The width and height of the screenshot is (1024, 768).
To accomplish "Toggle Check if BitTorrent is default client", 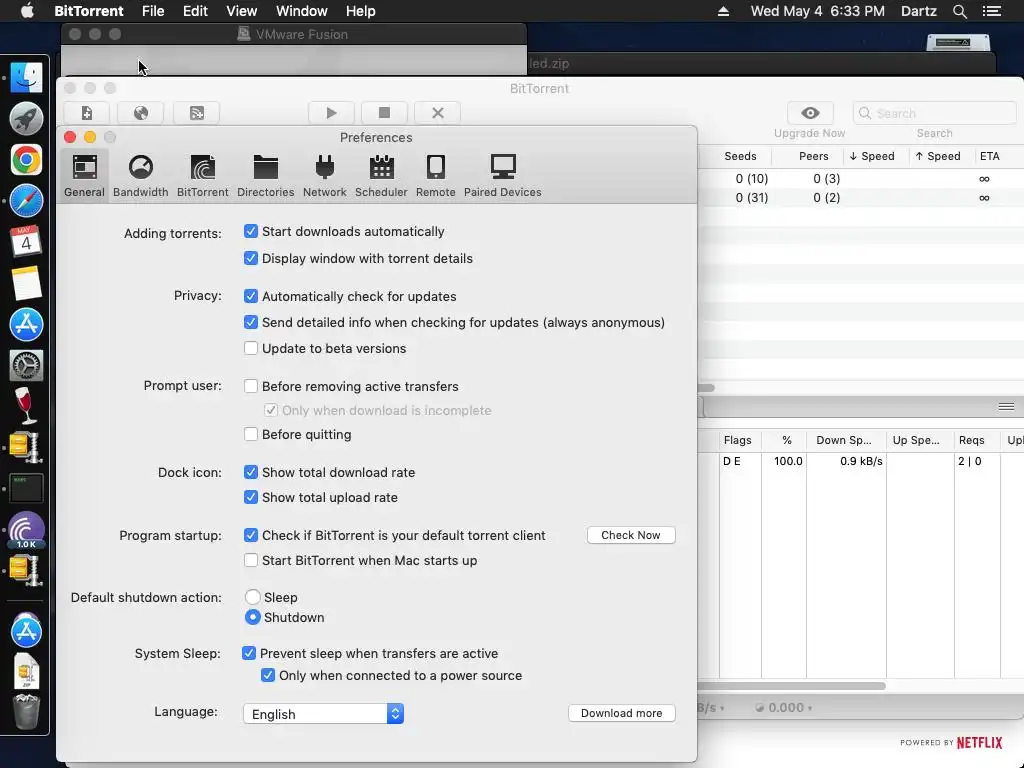I will coord(251,535).
